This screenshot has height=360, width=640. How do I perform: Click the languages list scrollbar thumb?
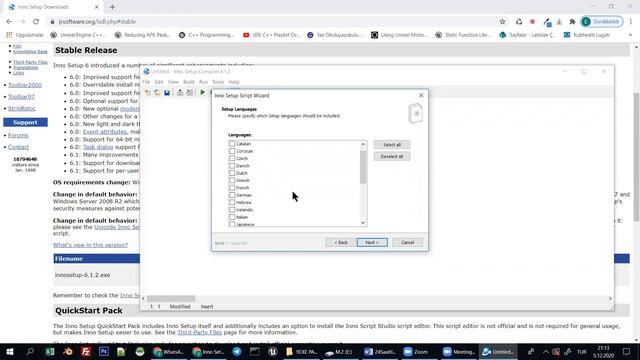click(x=363, y=167)
